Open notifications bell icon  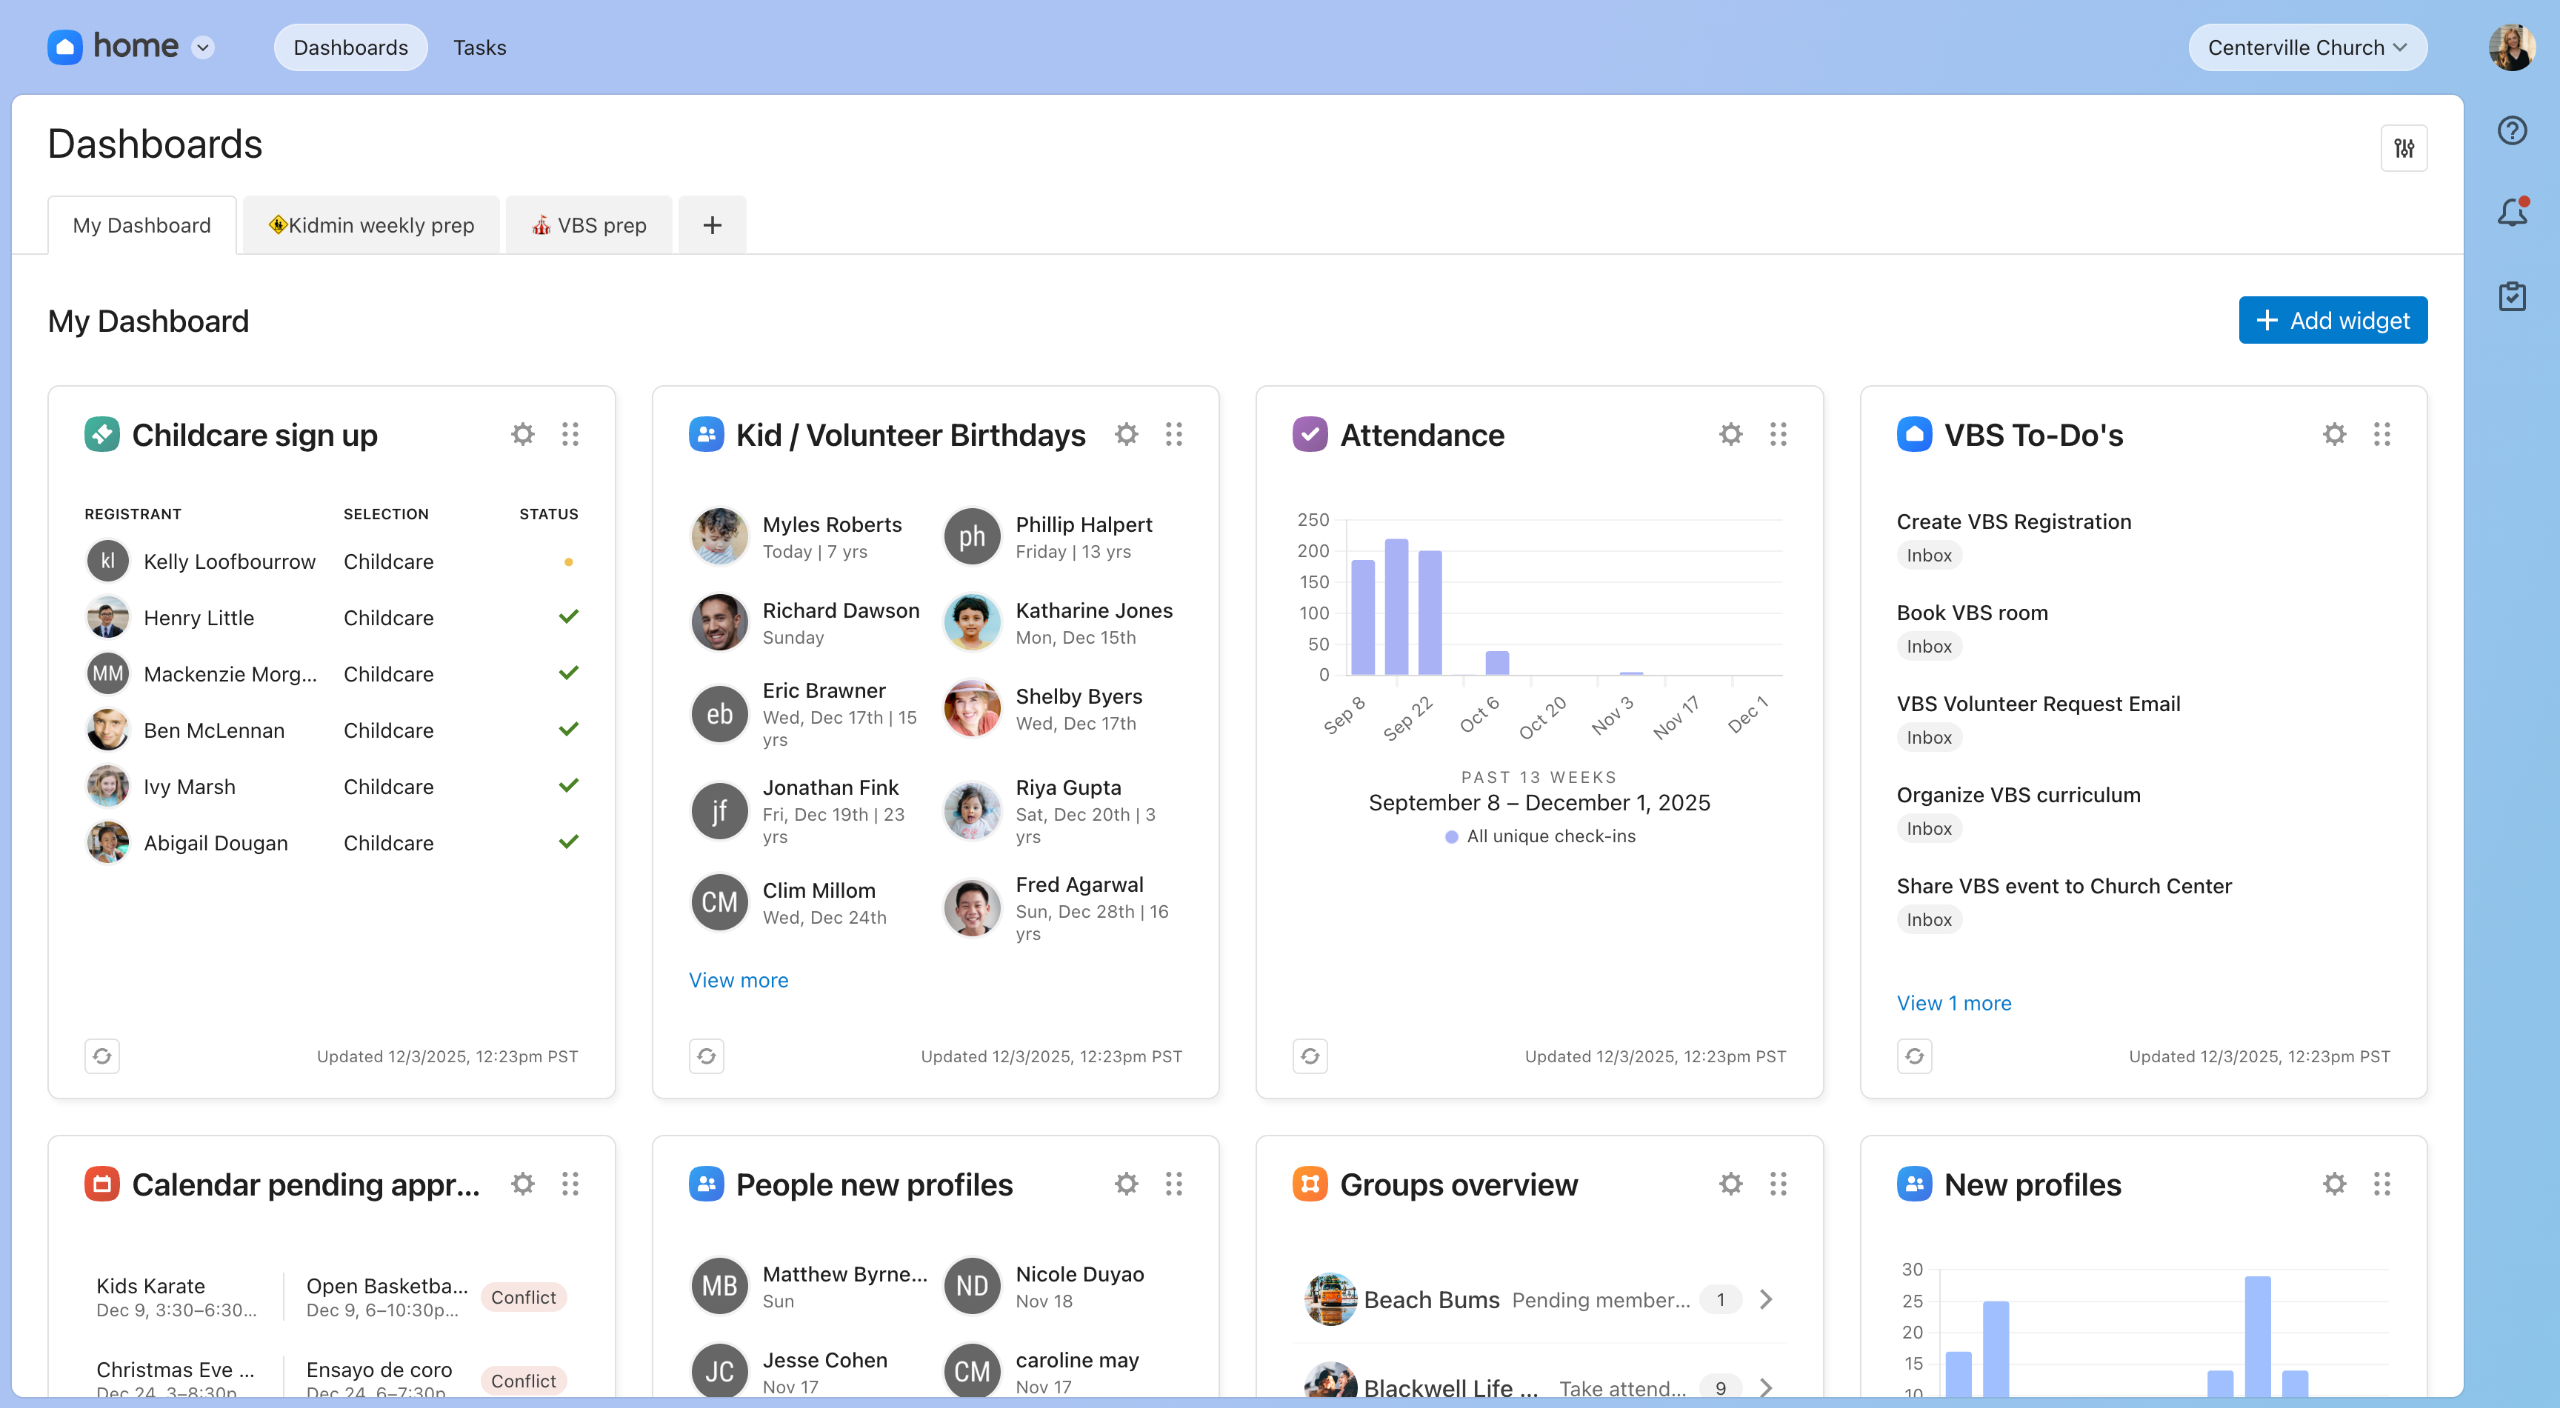click(x=2512, y=213)
